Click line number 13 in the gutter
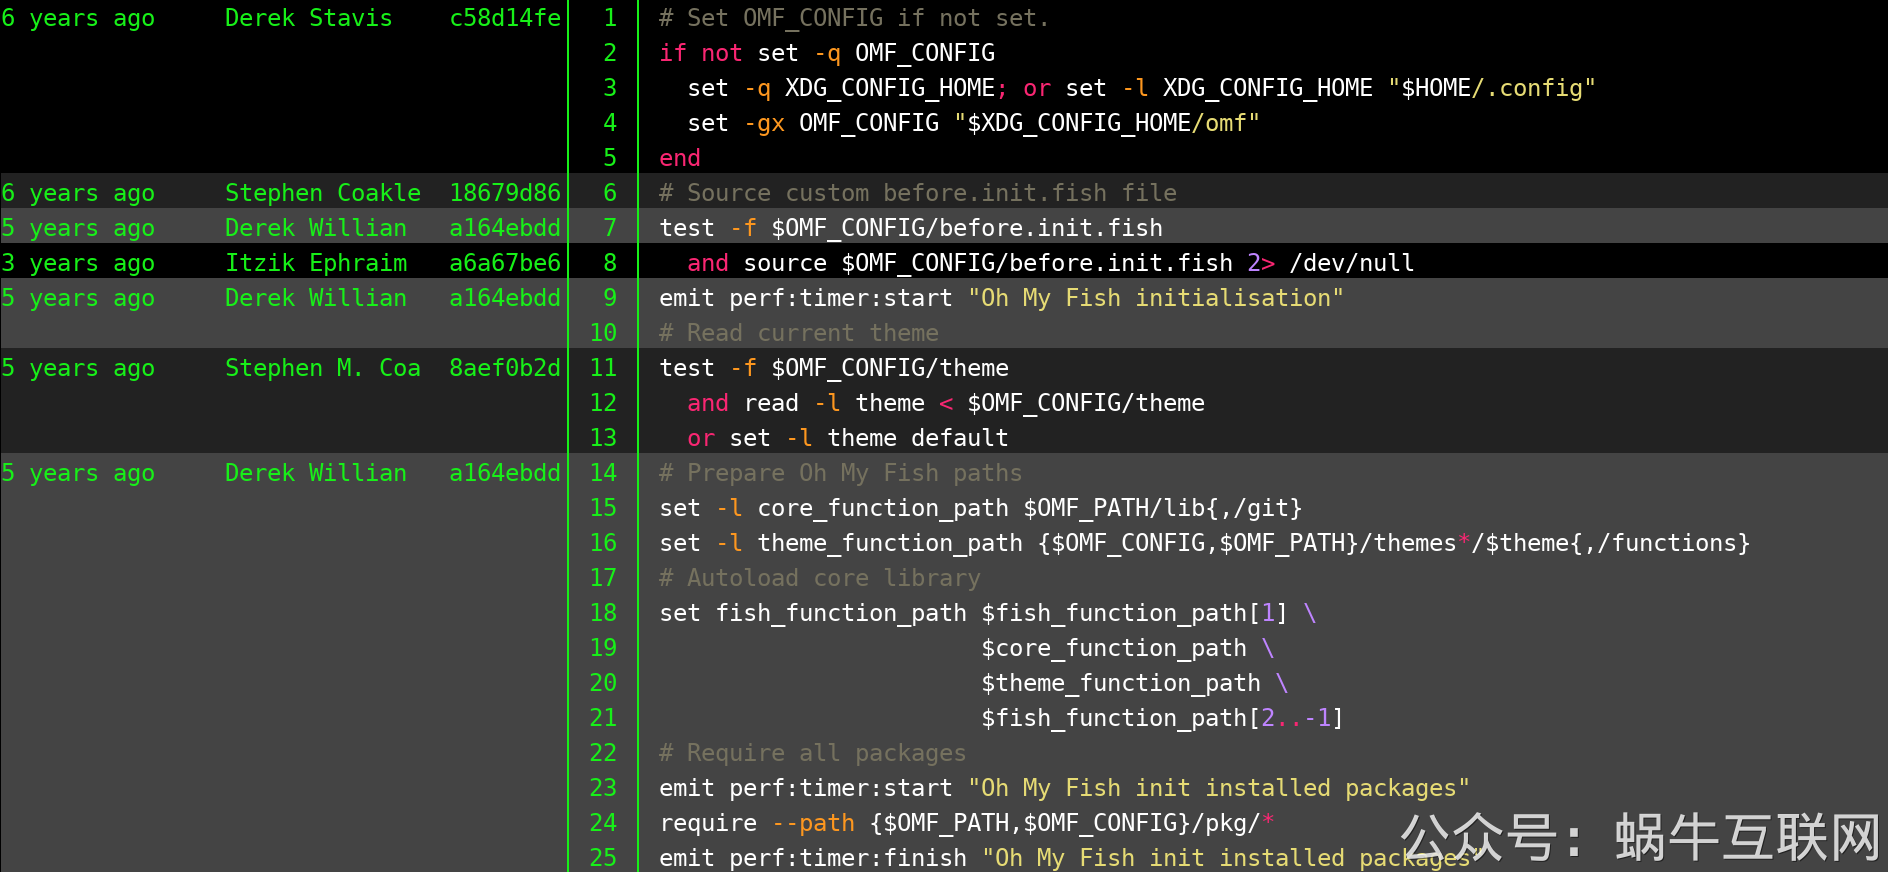 pyautogui.click(x=603, y=438)
